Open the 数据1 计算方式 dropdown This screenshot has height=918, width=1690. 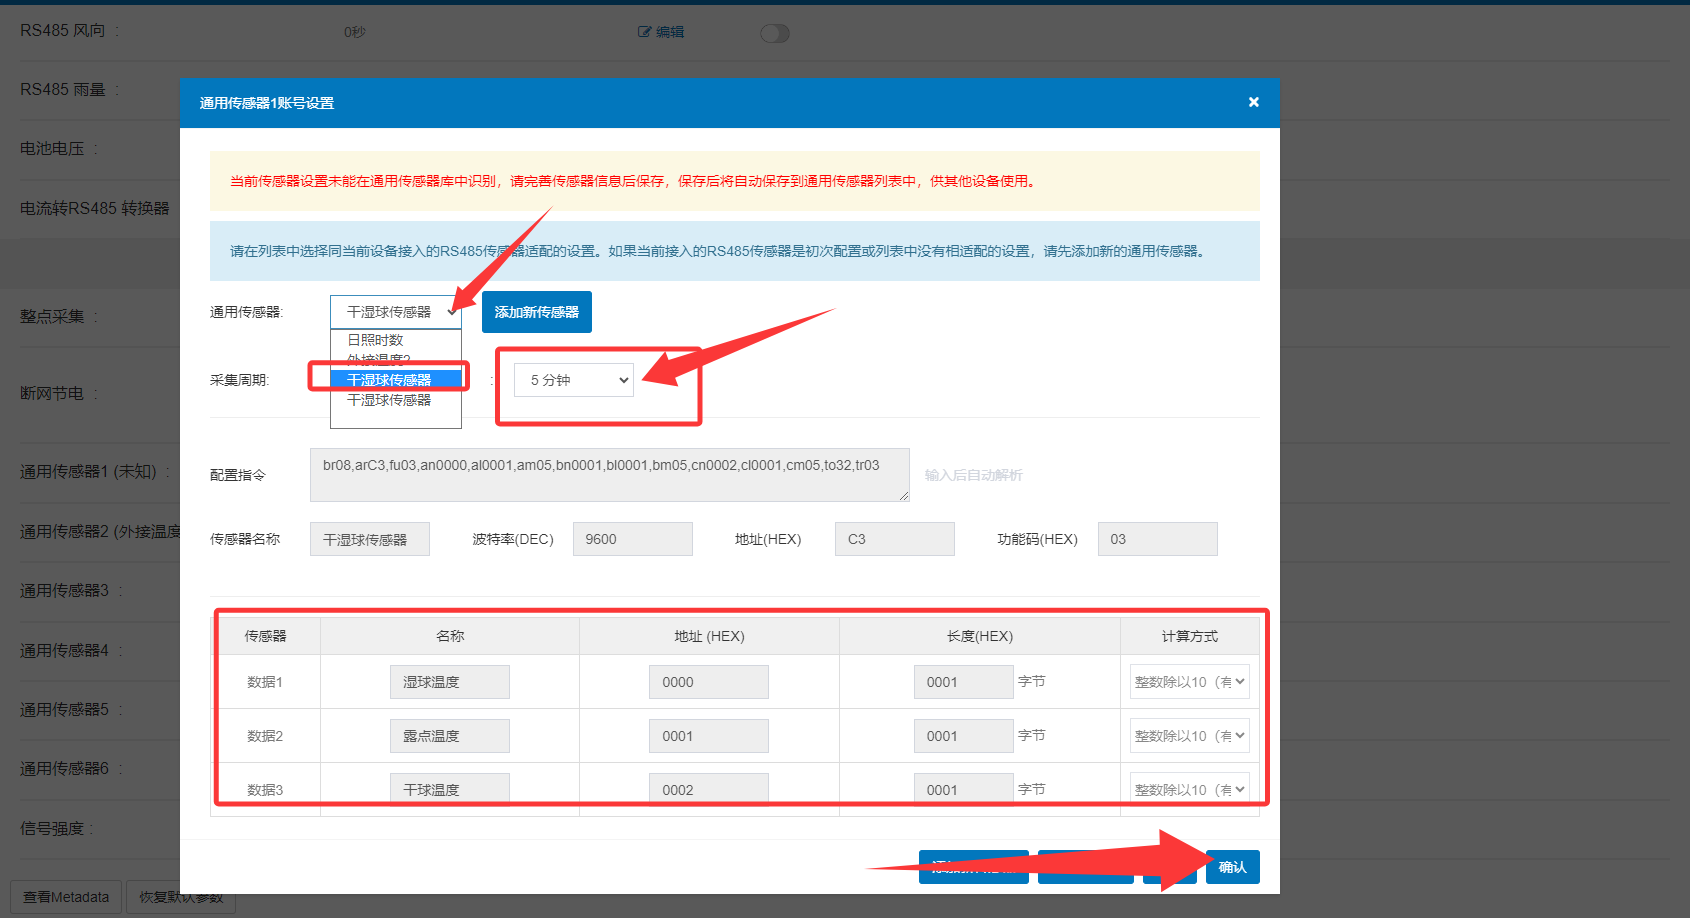(x=1189, y=682)
